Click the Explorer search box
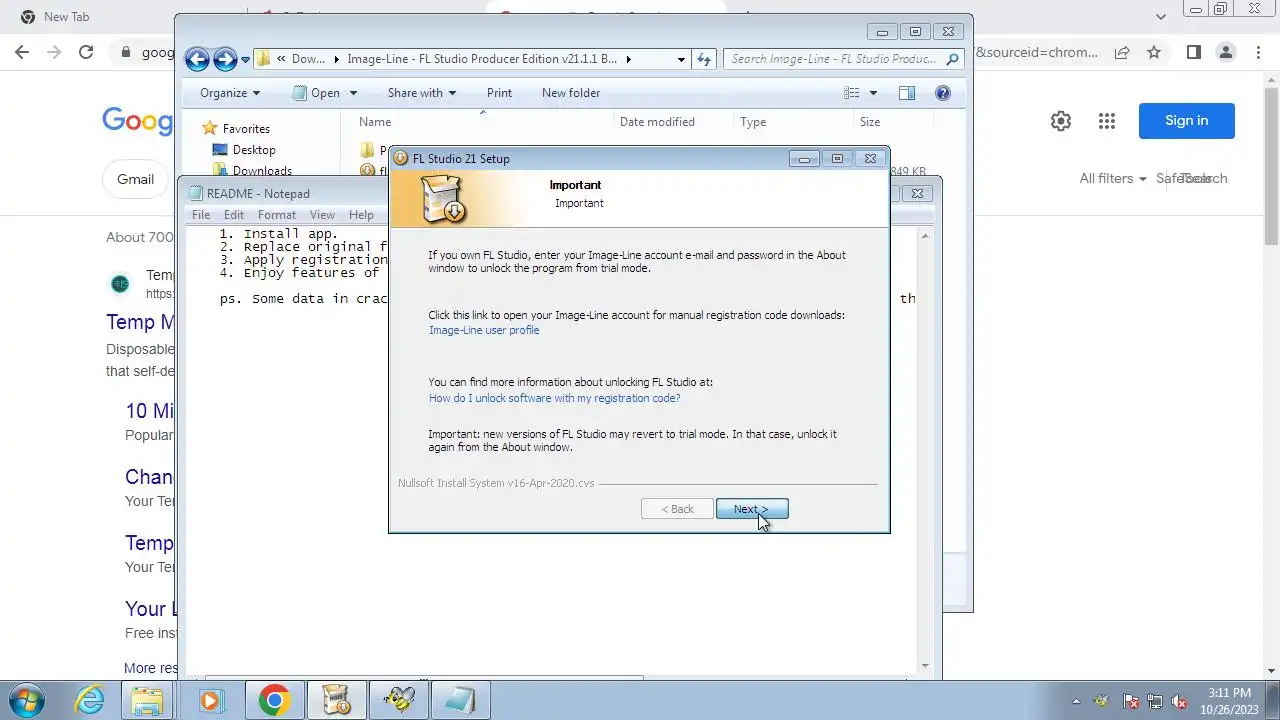Image resolution: width=1280 pixels, height=720 pixels. point(844,59)
